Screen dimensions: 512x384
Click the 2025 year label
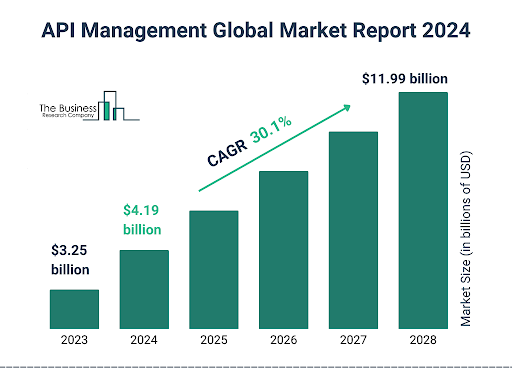(x=214, y=340)
